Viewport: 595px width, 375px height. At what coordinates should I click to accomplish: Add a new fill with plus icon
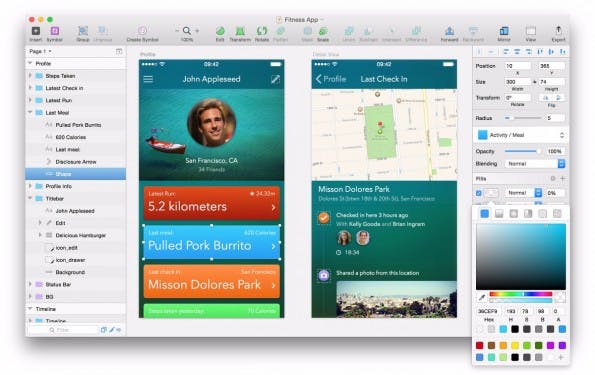coord(563,178)
